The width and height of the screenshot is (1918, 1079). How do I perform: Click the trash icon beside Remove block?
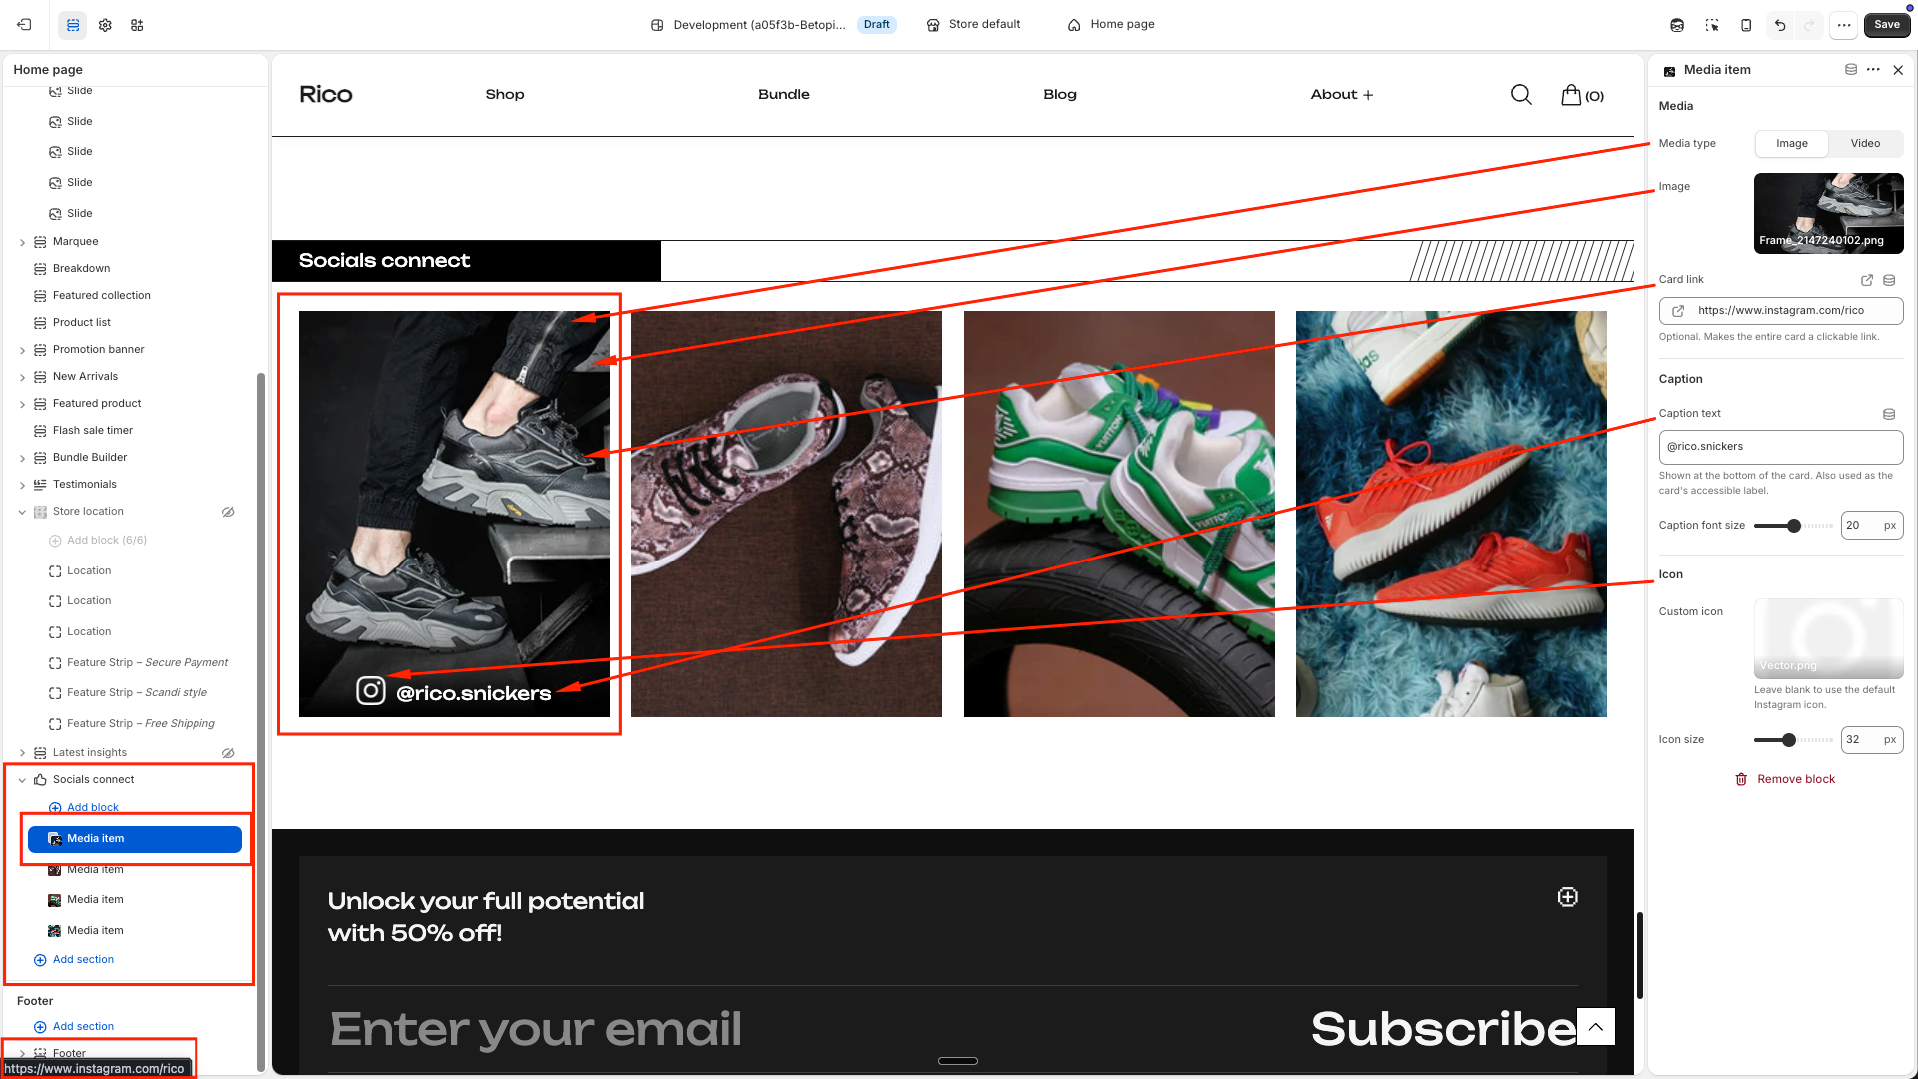(1741, 780)
